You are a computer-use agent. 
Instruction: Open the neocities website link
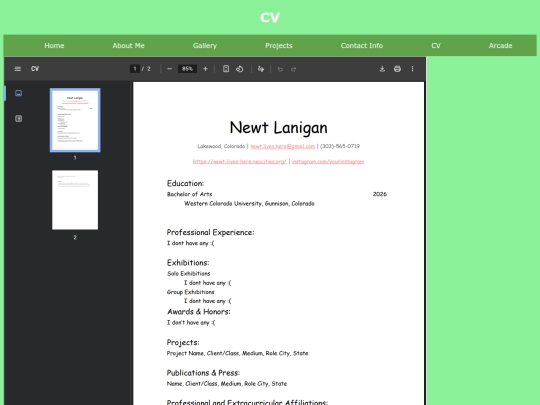pos(239,162)
